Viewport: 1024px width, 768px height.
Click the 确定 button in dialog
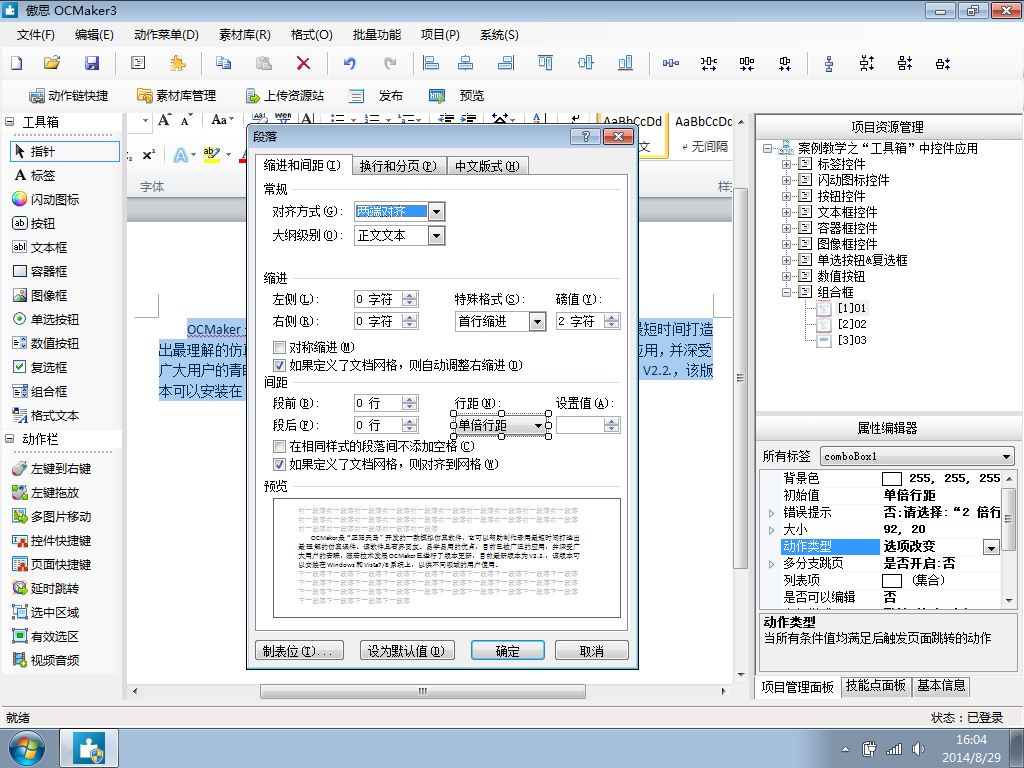point(507,651)
